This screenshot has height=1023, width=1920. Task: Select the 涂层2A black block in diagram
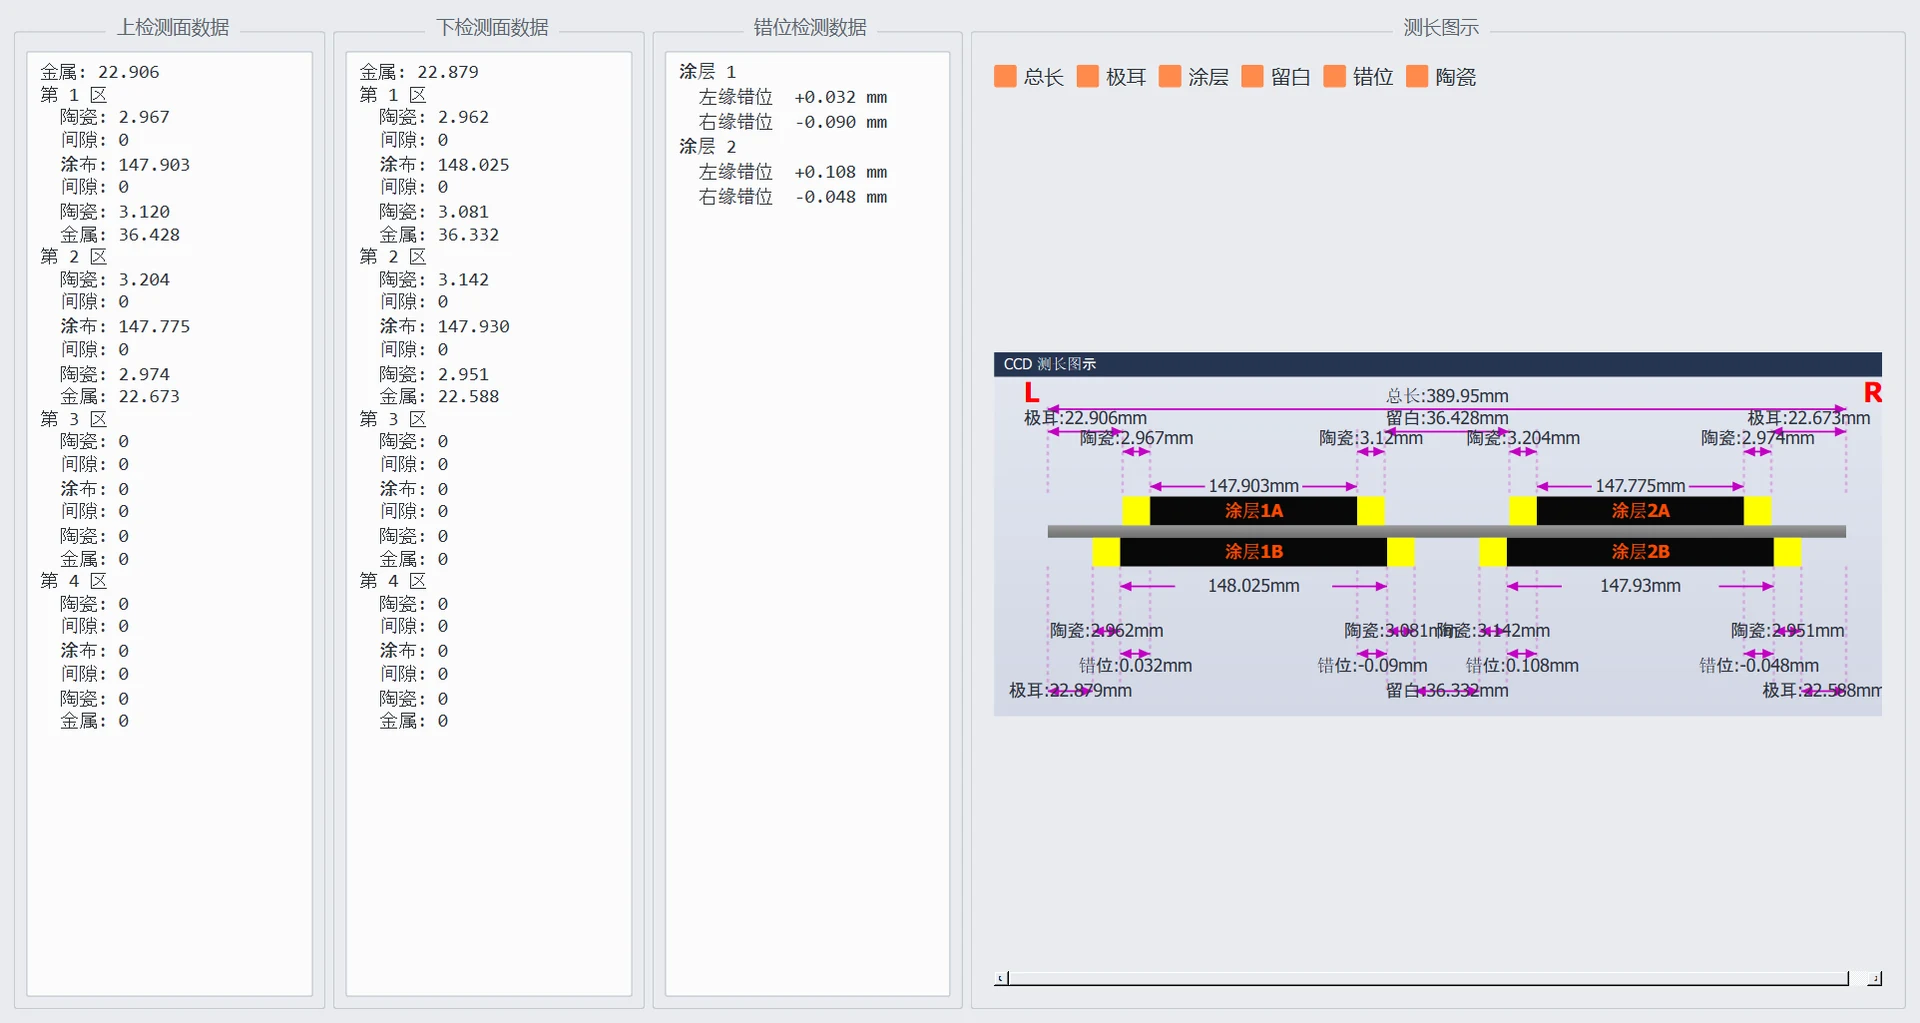[1640, 511]
